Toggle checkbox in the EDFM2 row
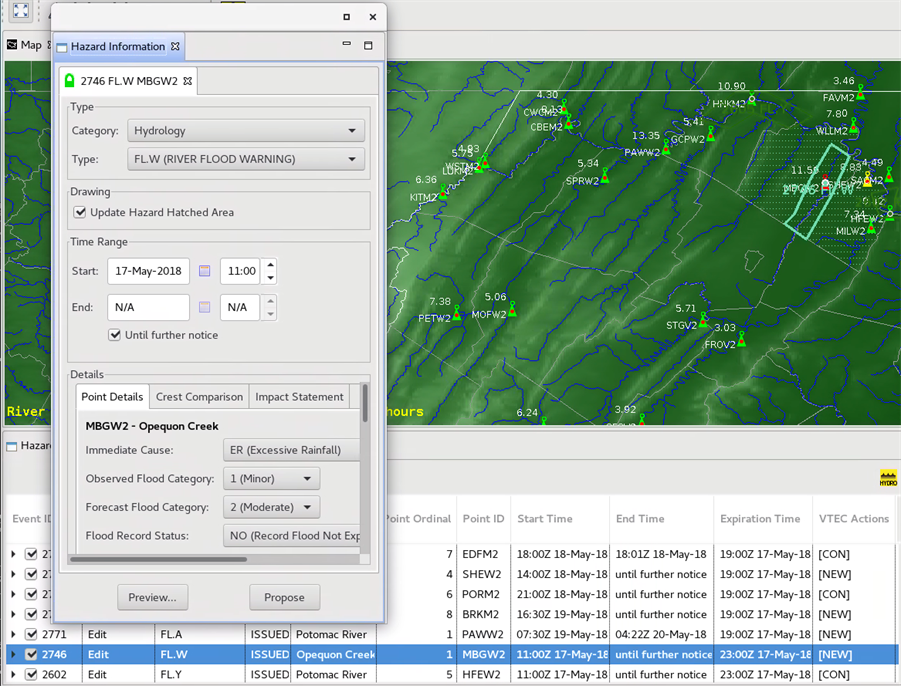The height and width of the screenshot is (686, 901). click(x=32, y=554)
